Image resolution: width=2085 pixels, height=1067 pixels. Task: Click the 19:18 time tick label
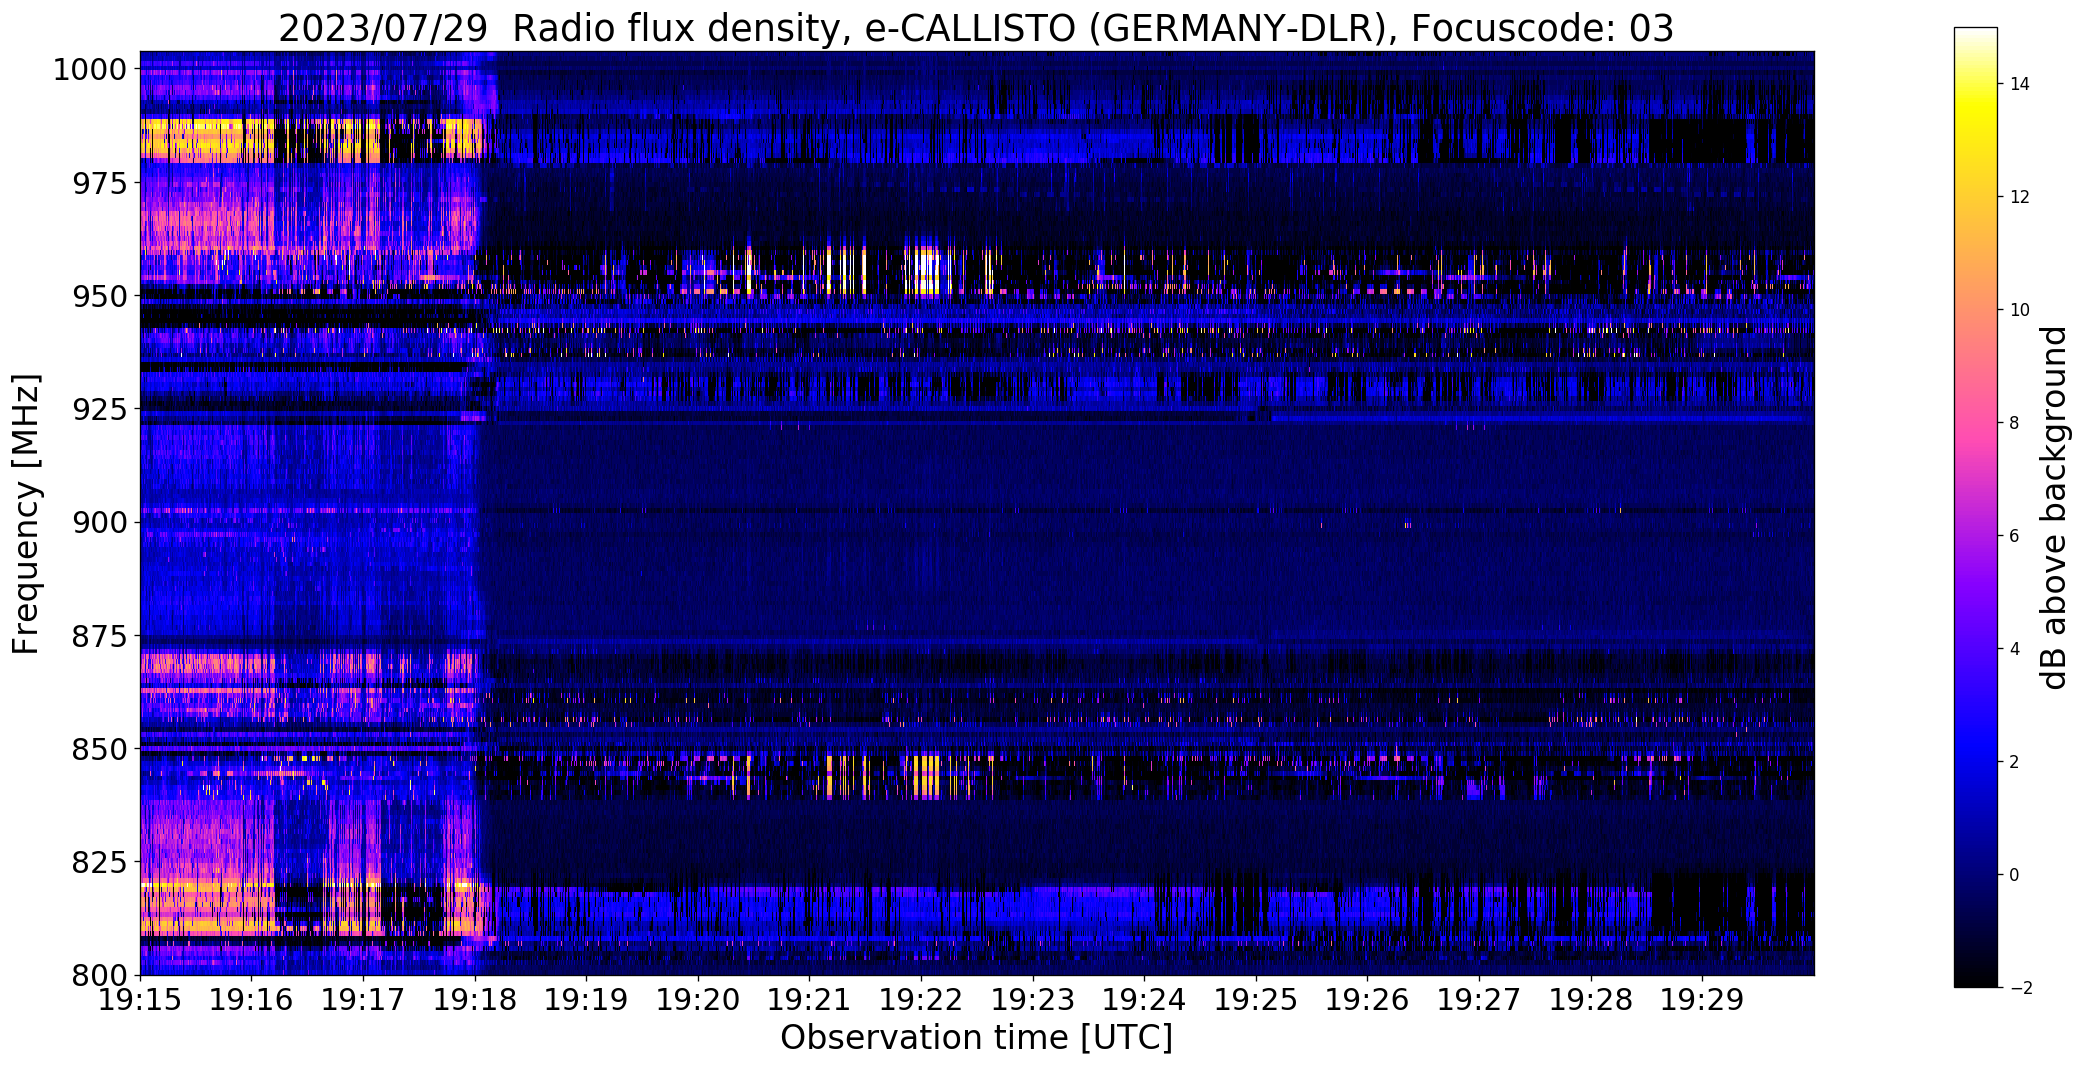tap(475, 999)
